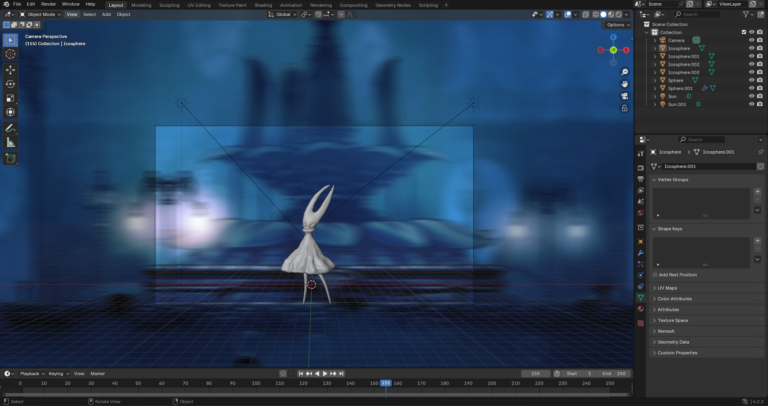Click frame 100 on the timeline ruler

(255, 383)
